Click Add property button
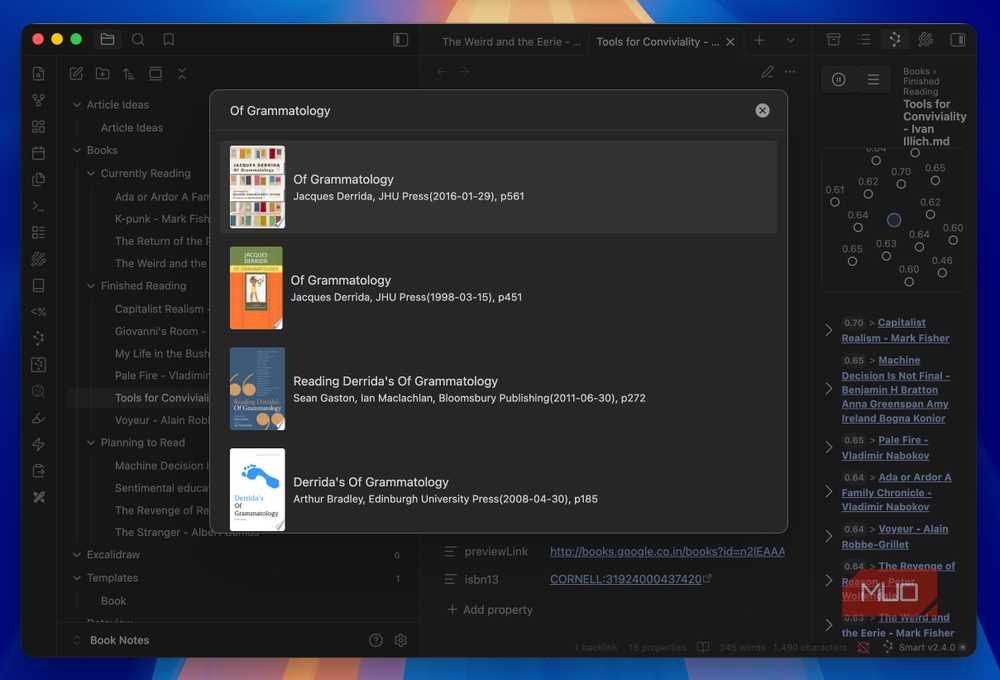 tap(490, 610)
